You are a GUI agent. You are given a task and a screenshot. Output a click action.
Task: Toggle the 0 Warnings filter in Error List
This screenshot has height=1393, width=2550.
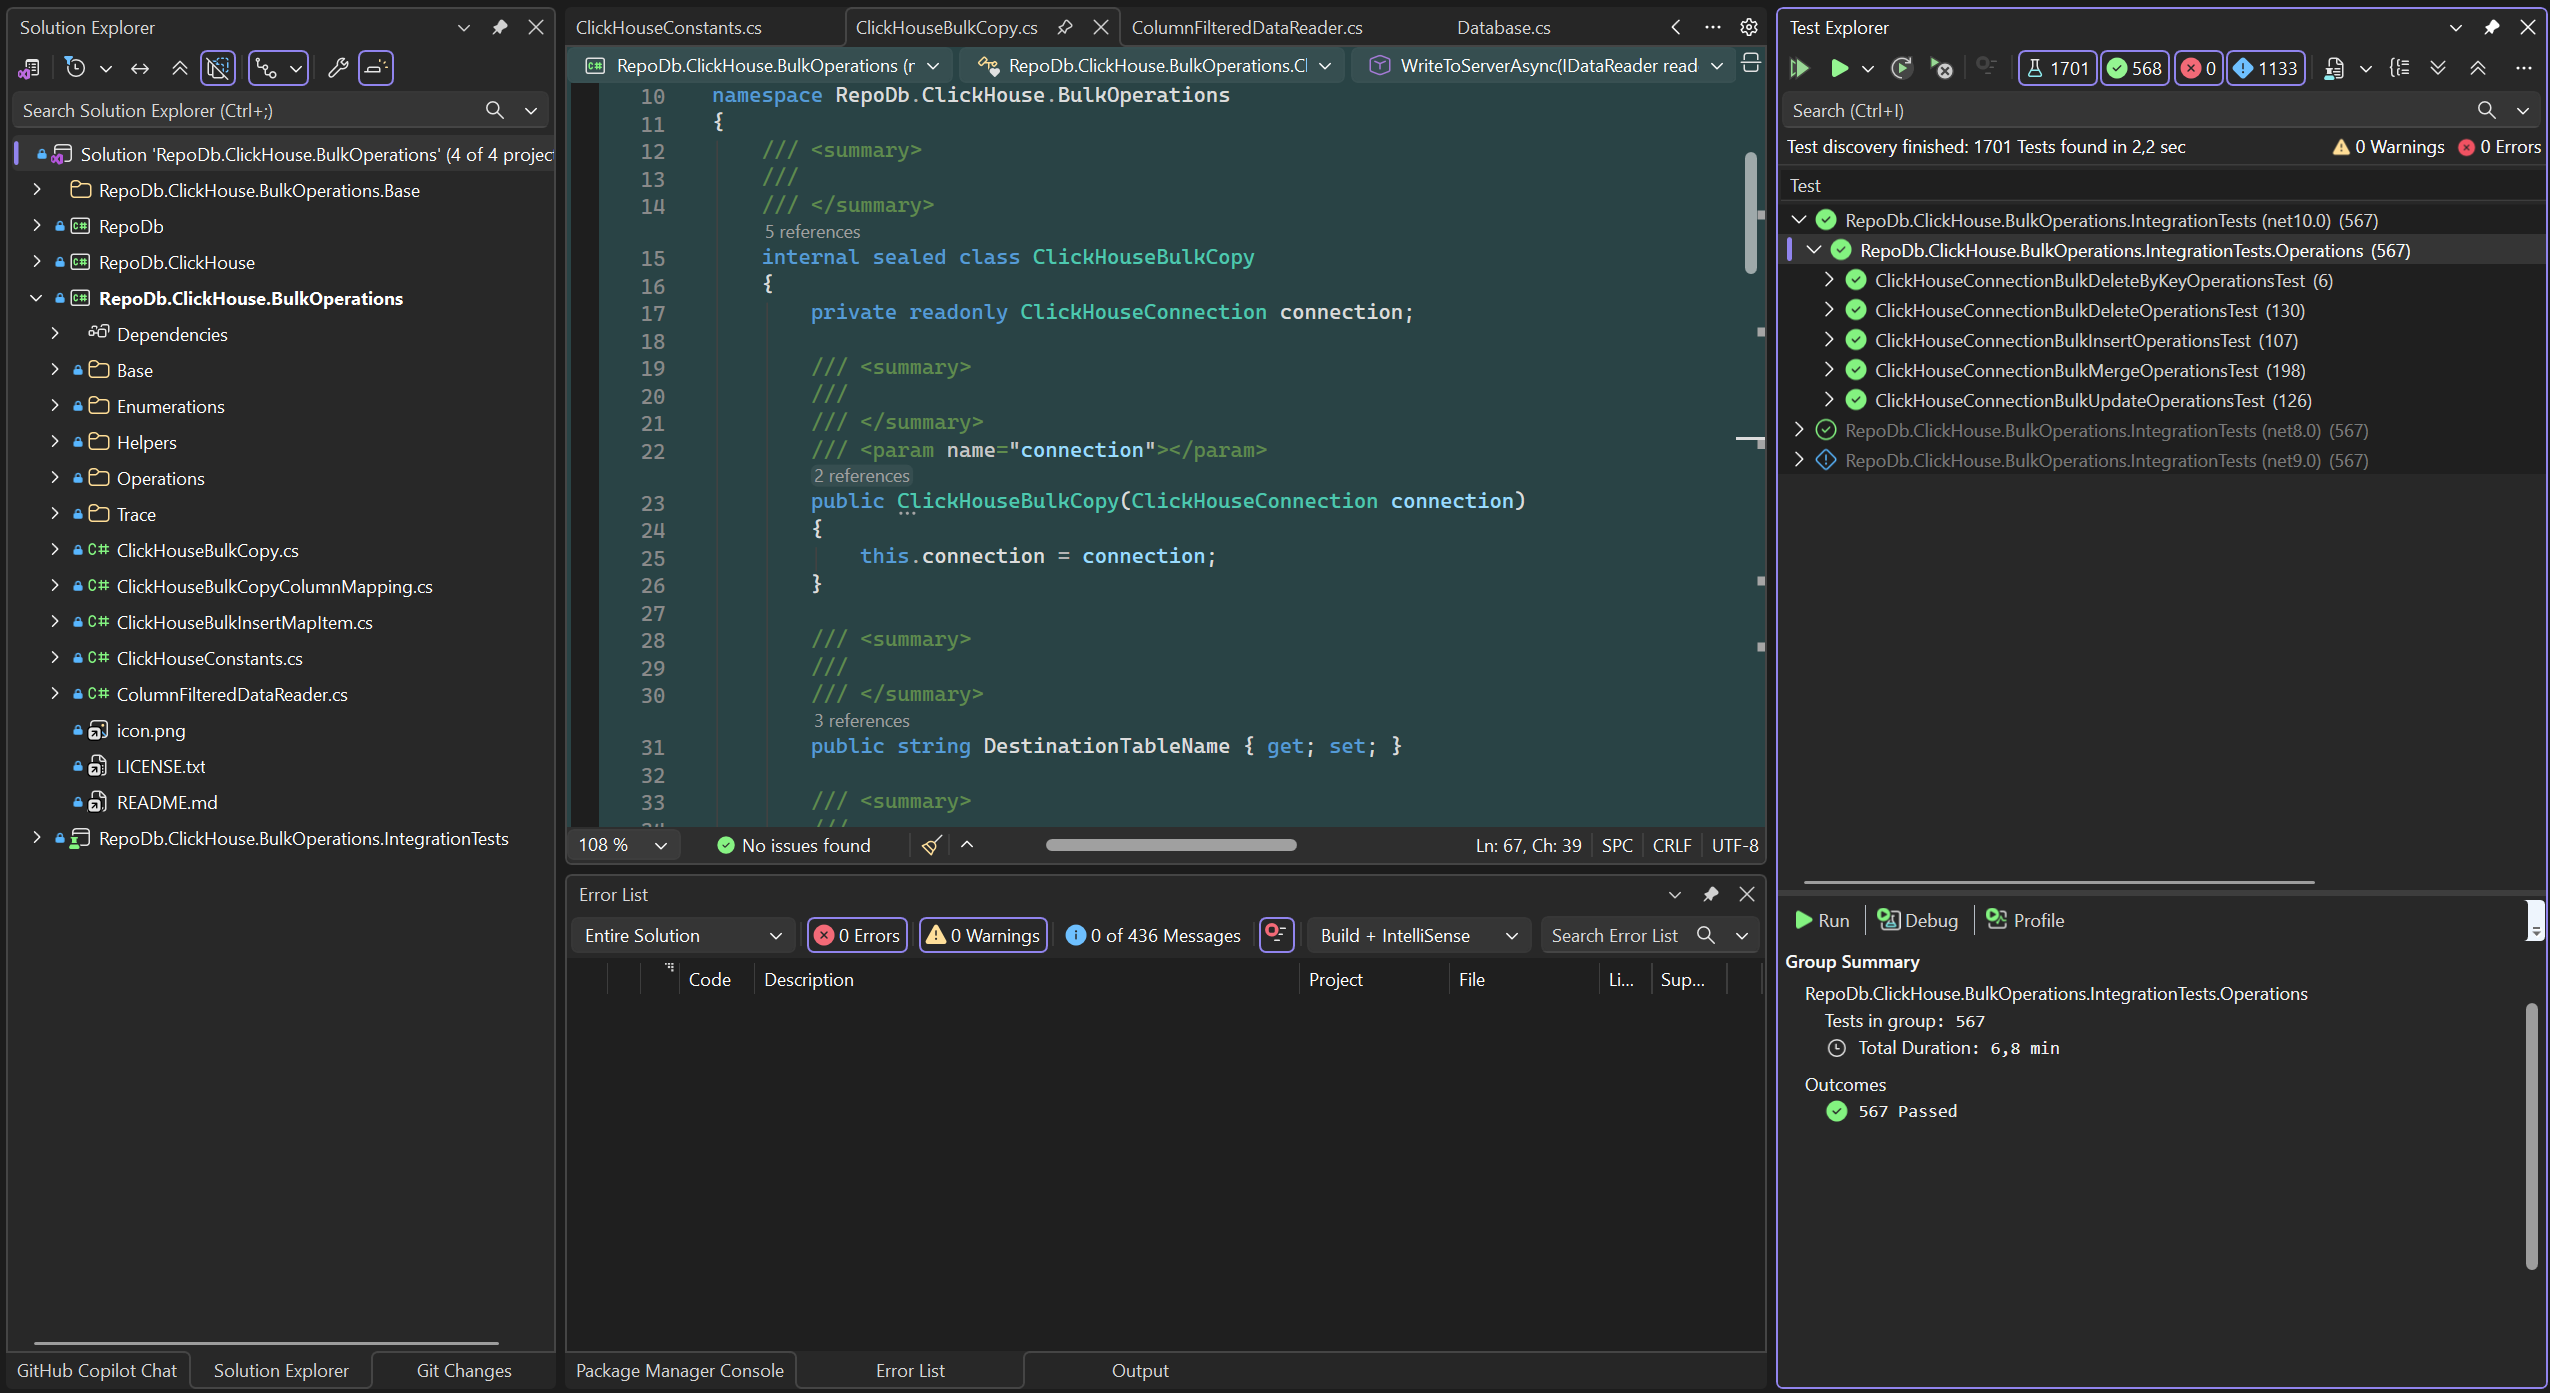[x=983, y=935]
